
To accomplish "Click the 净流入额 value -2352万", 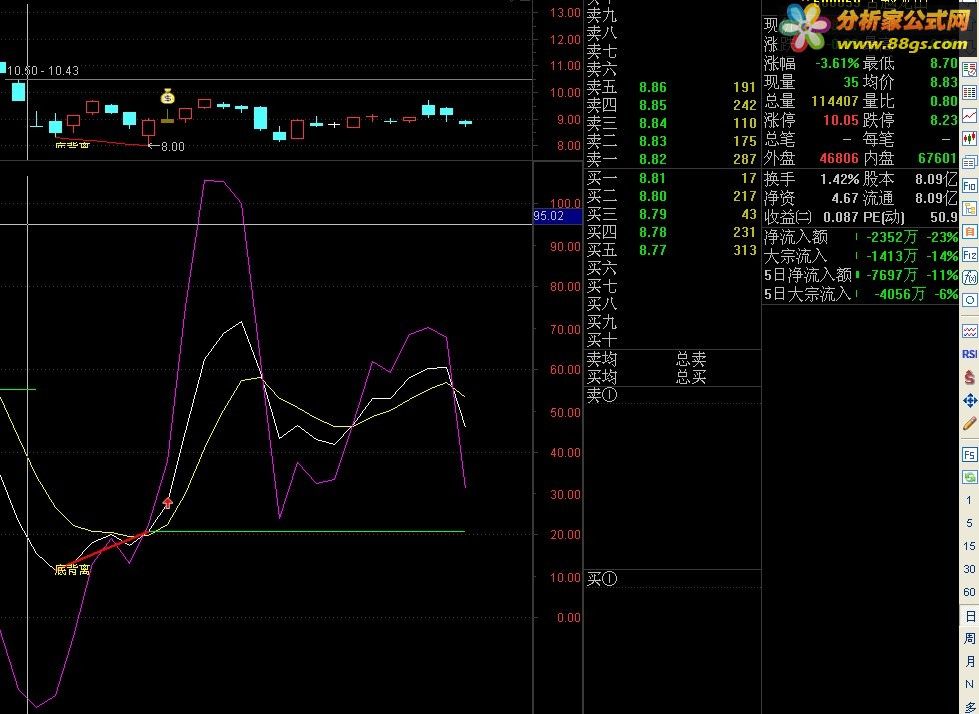I will click(892, 237).
